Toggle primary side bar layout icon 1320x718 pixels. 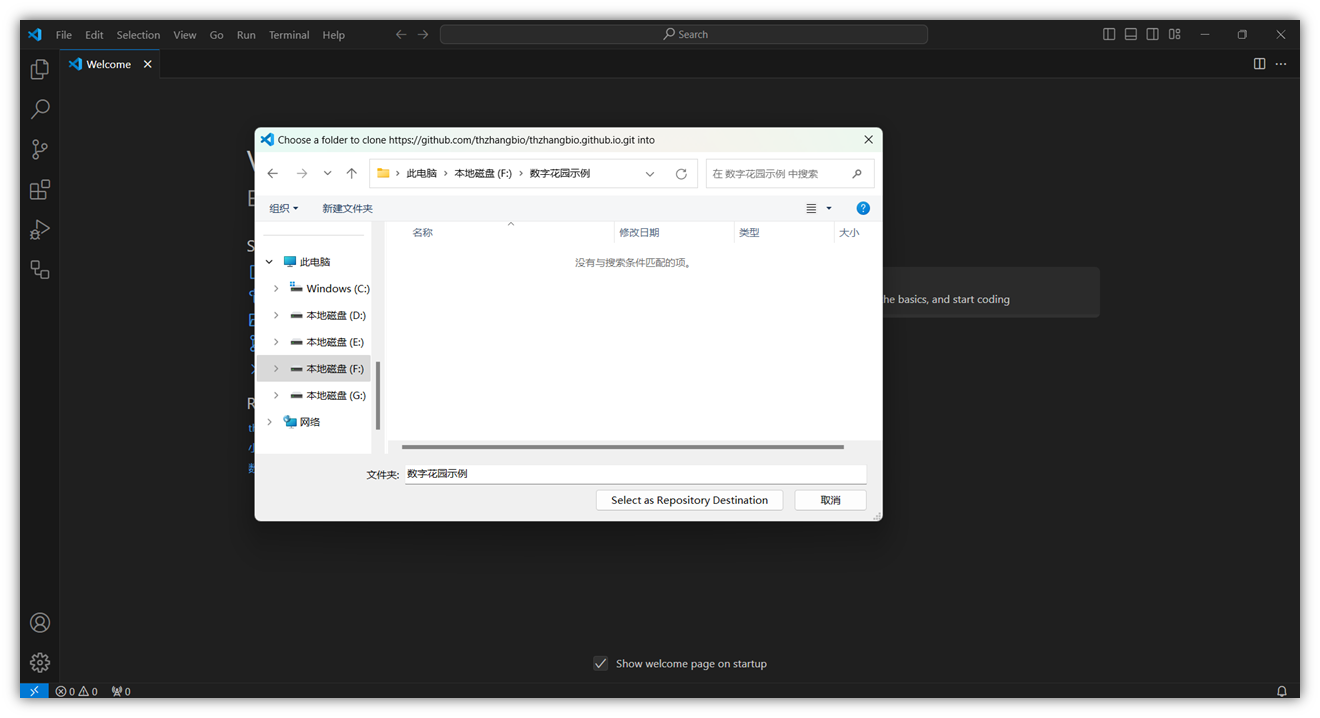pos(1109,34)
